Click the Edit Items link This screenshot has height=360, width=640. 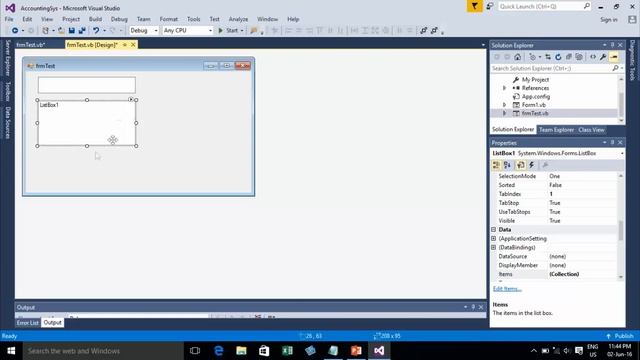tap(507, 289)
